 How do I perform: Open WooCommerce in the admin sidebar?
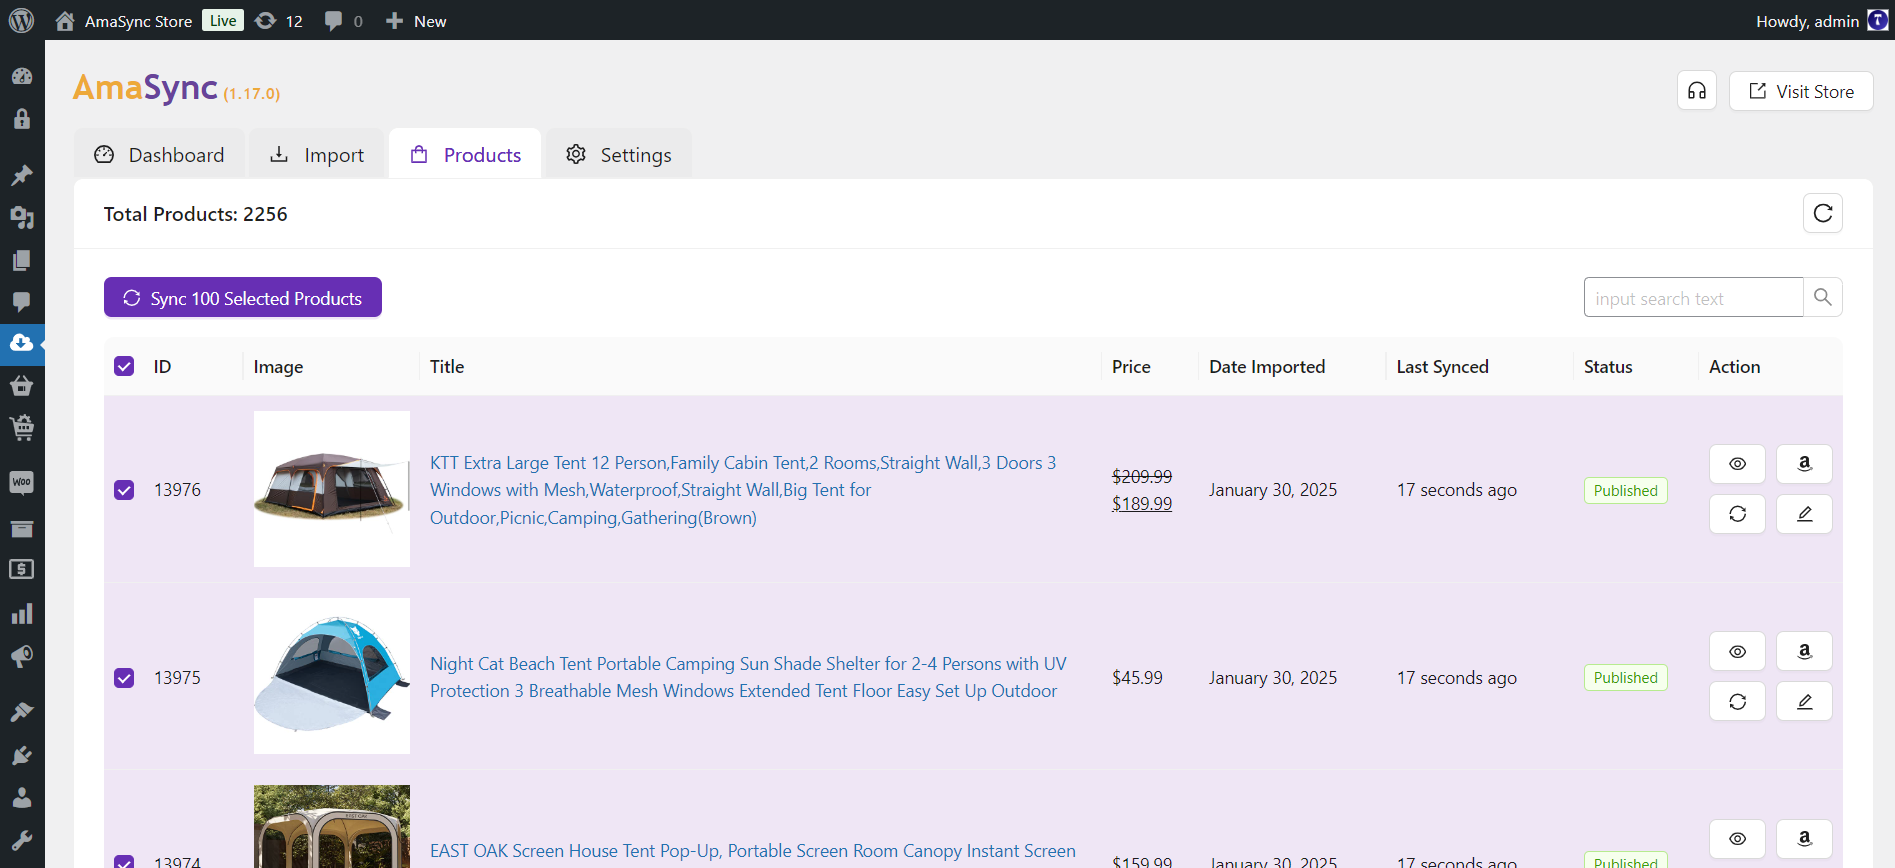(x=22, y=483)
